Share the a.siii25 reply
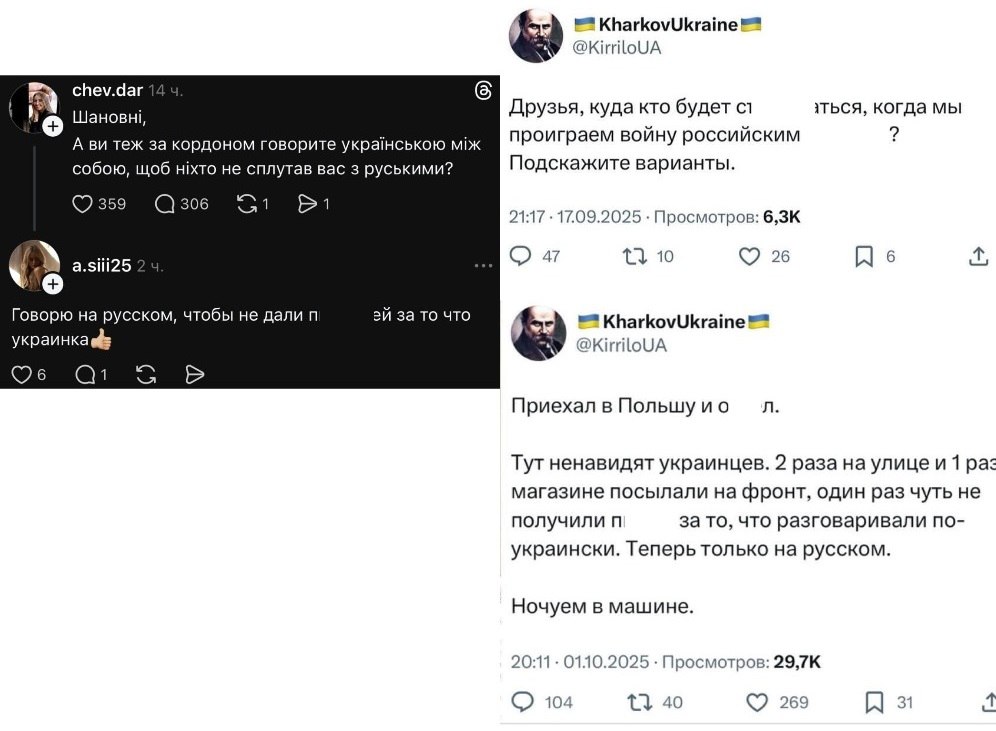The height and width of the screenshot is (731, 996). tap(195, 374)
